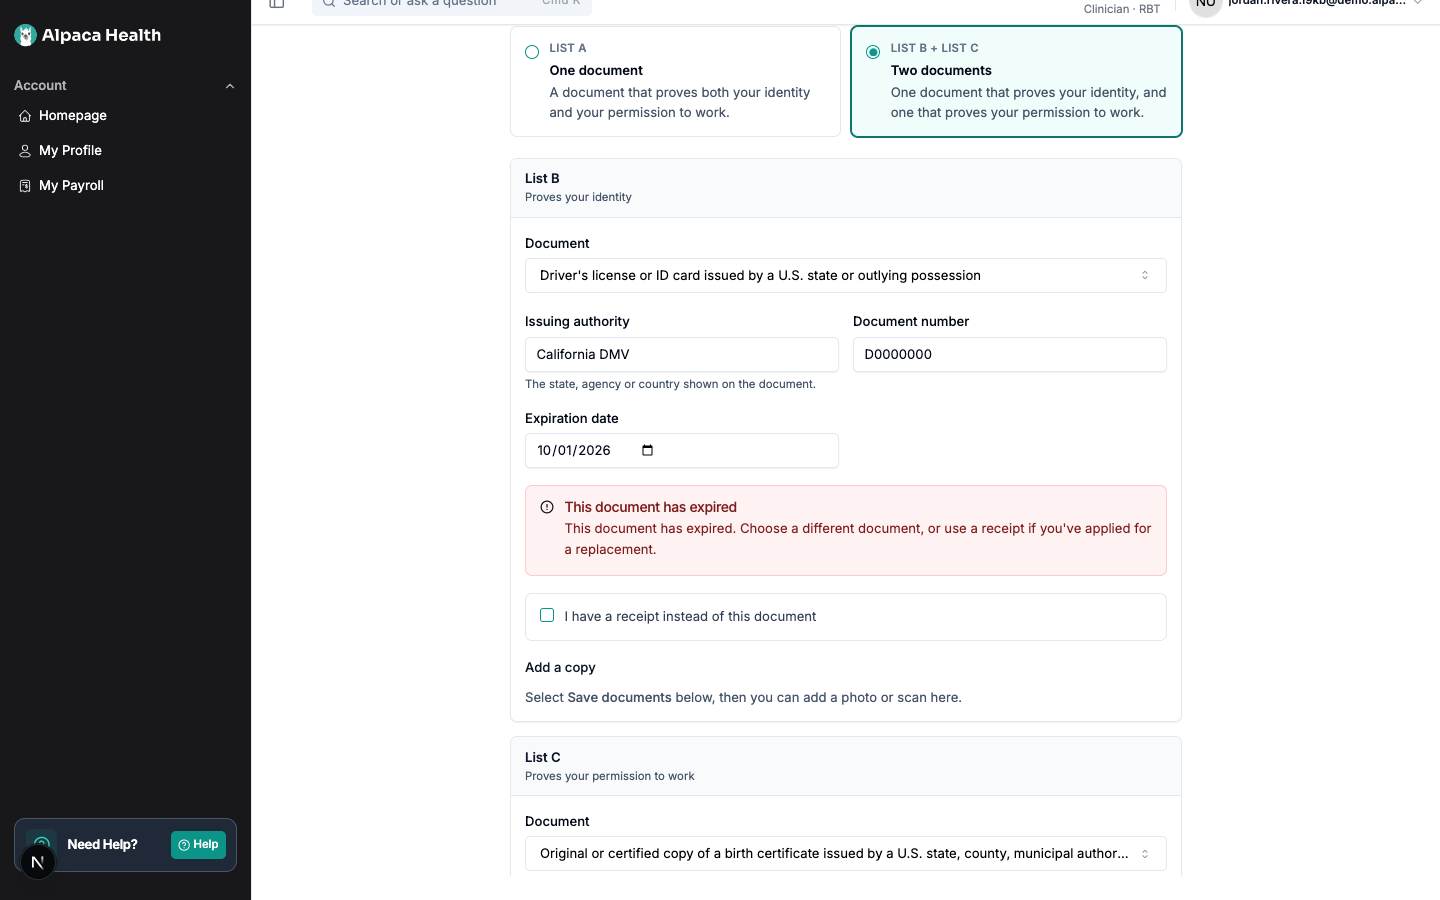Select List B + List C two documents option
This screenshot has height=900, width=1440.
click(x=1016, y=81)
